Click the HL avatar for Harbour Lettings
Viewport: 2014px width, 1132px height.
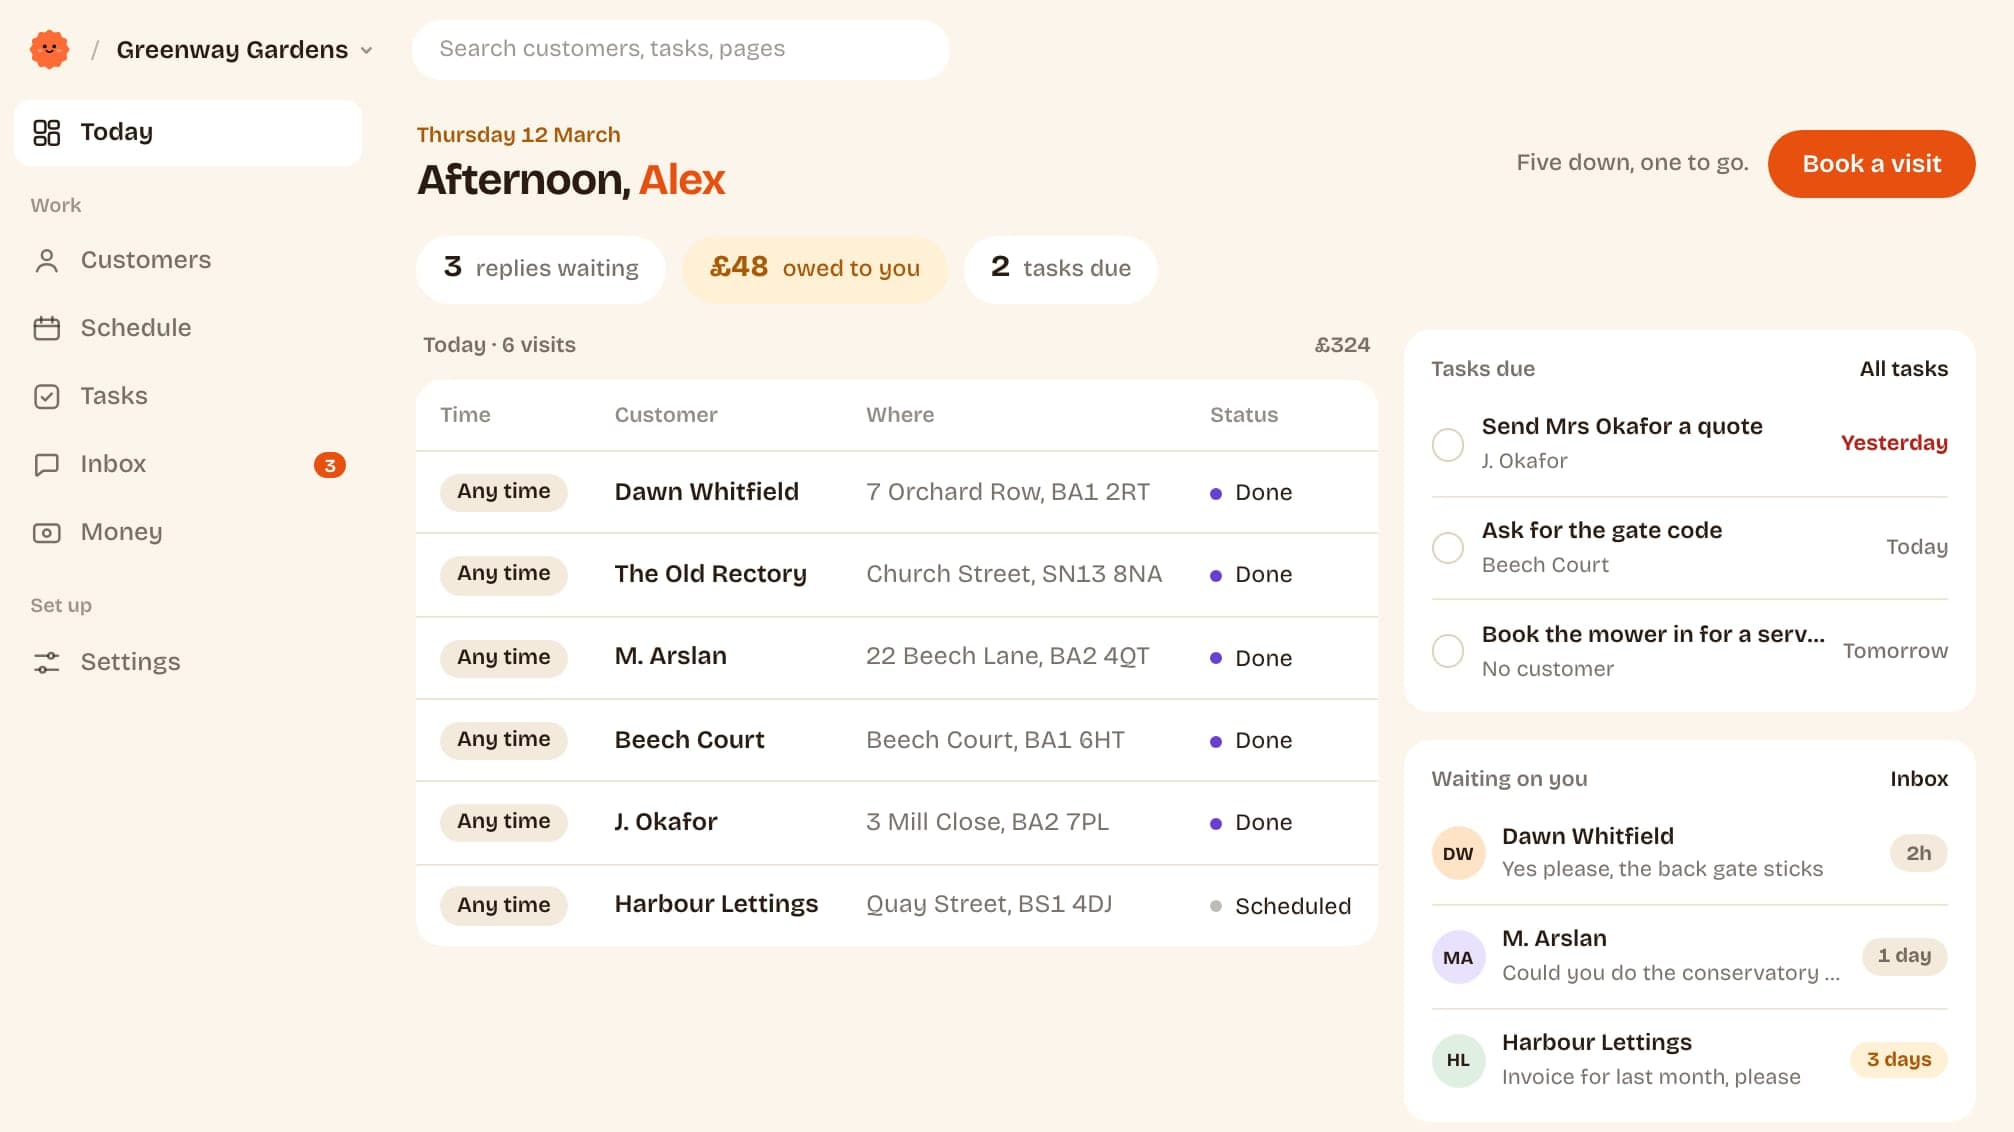click(1458, 1060)
